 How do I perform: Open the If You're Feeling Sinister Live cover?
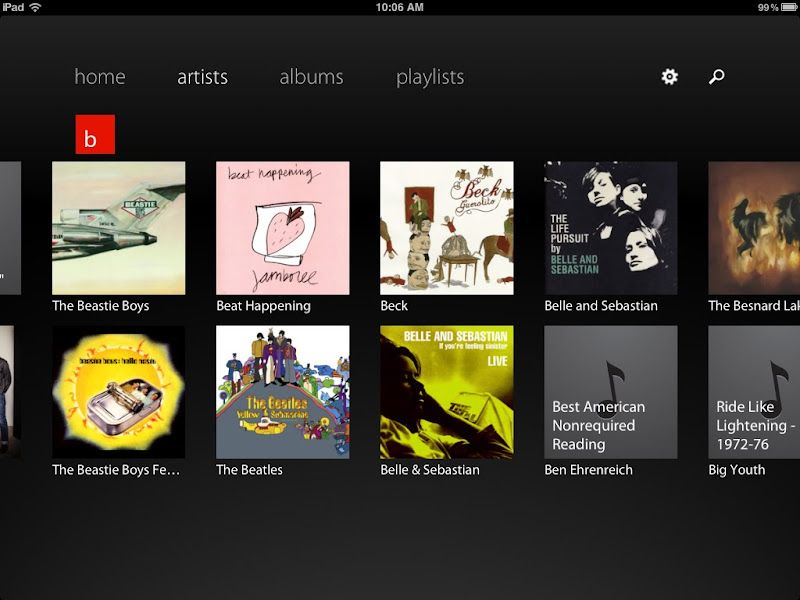click(x=447, y=392)
